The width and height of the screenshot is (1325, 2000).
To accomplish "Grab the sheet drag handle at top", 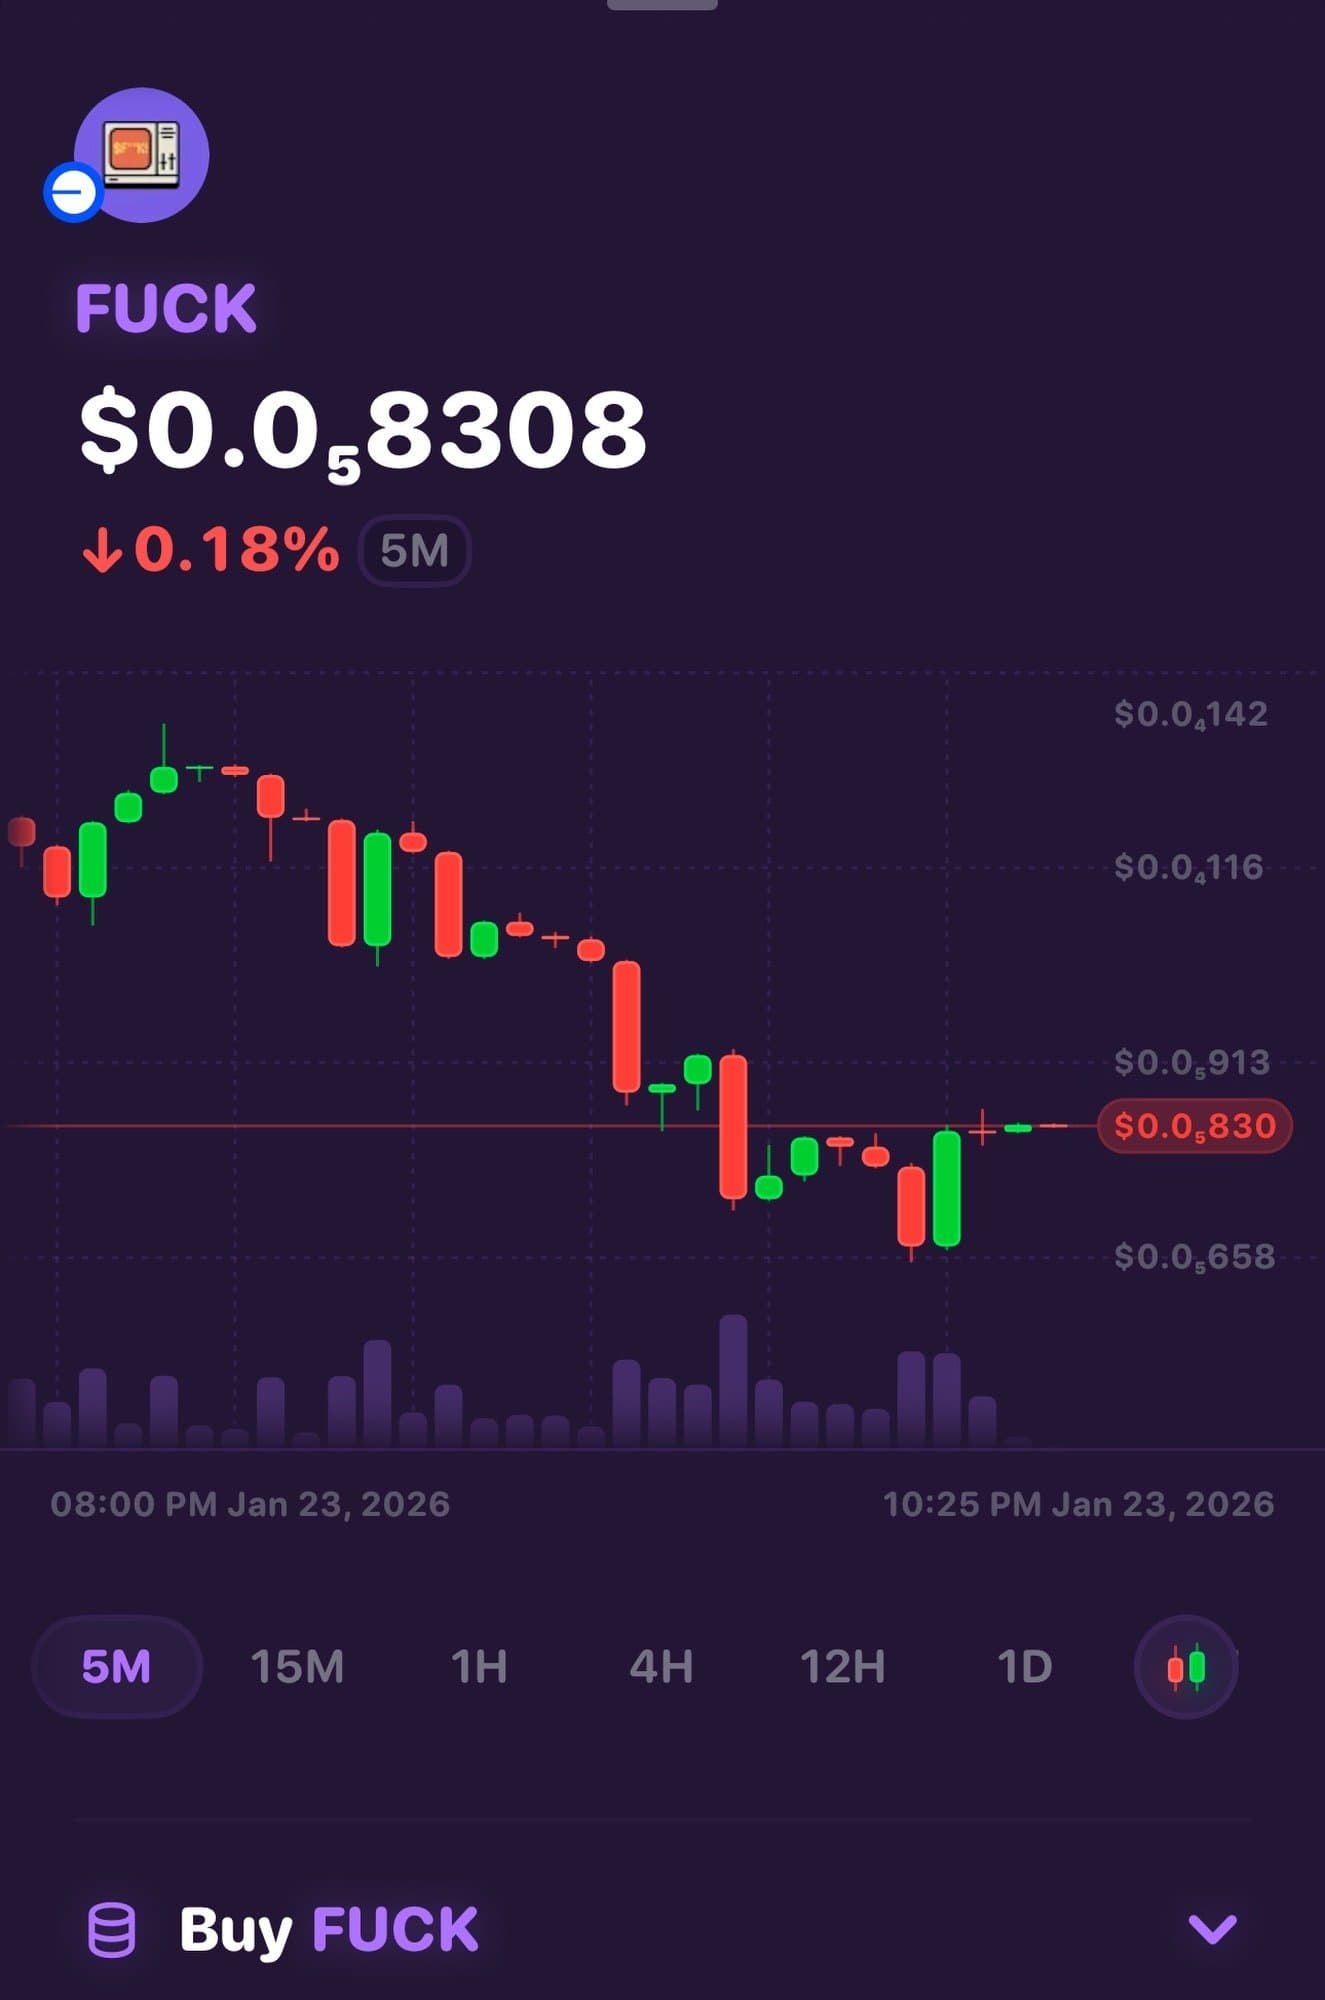I will 662,5.
